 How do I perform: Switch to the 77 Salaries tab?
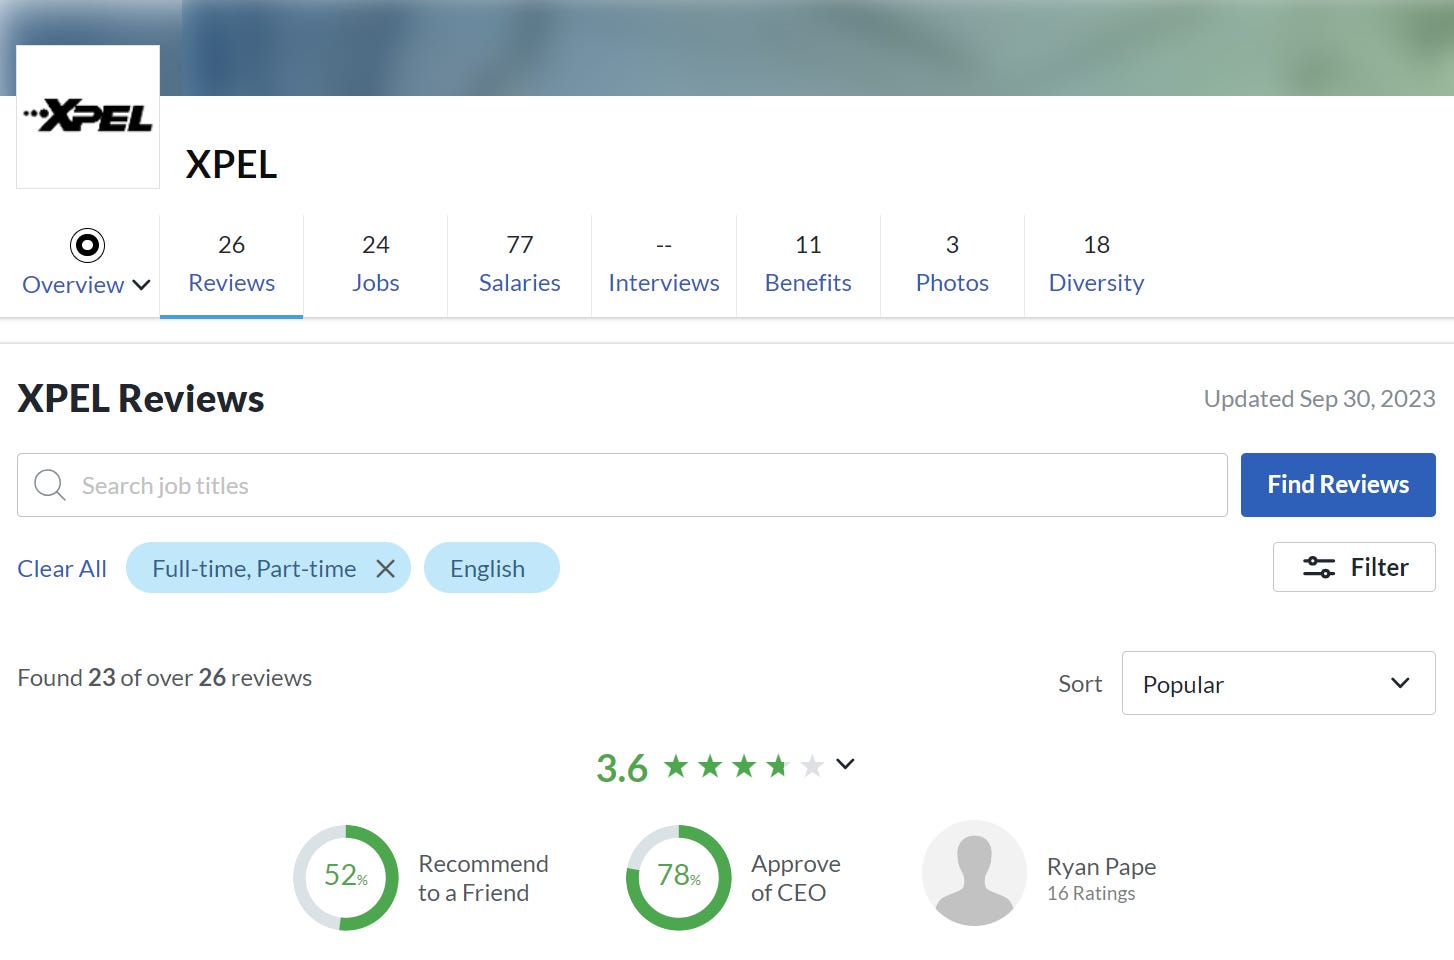pos(520,265)
